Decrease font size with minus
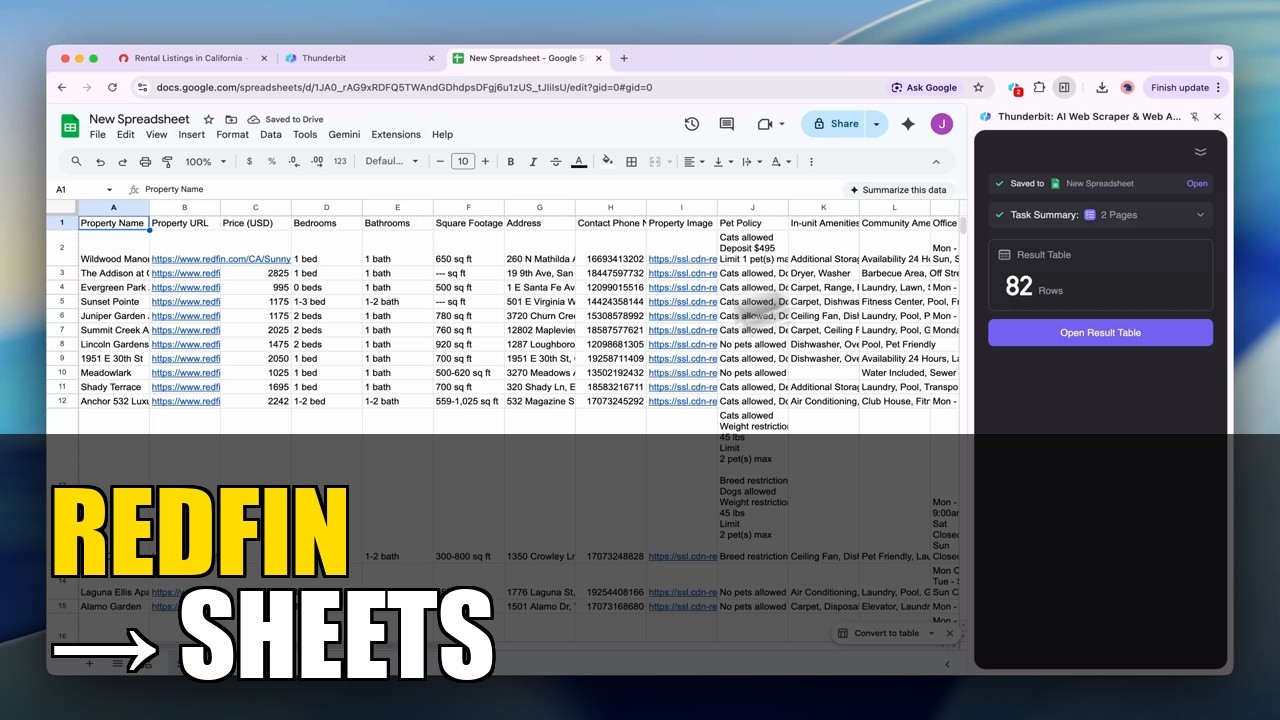The width and height of the screenshot is (1280, 720). coord(440,161)
